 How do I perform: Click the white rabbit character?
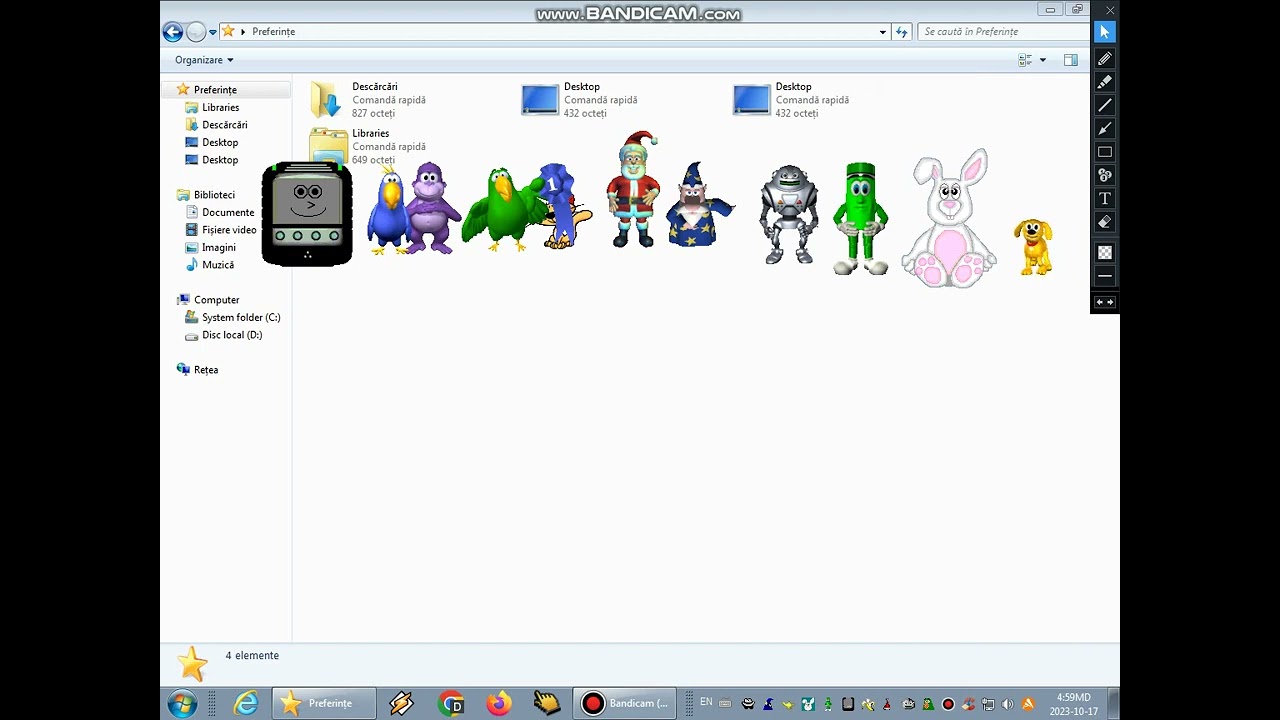(949, 218)
